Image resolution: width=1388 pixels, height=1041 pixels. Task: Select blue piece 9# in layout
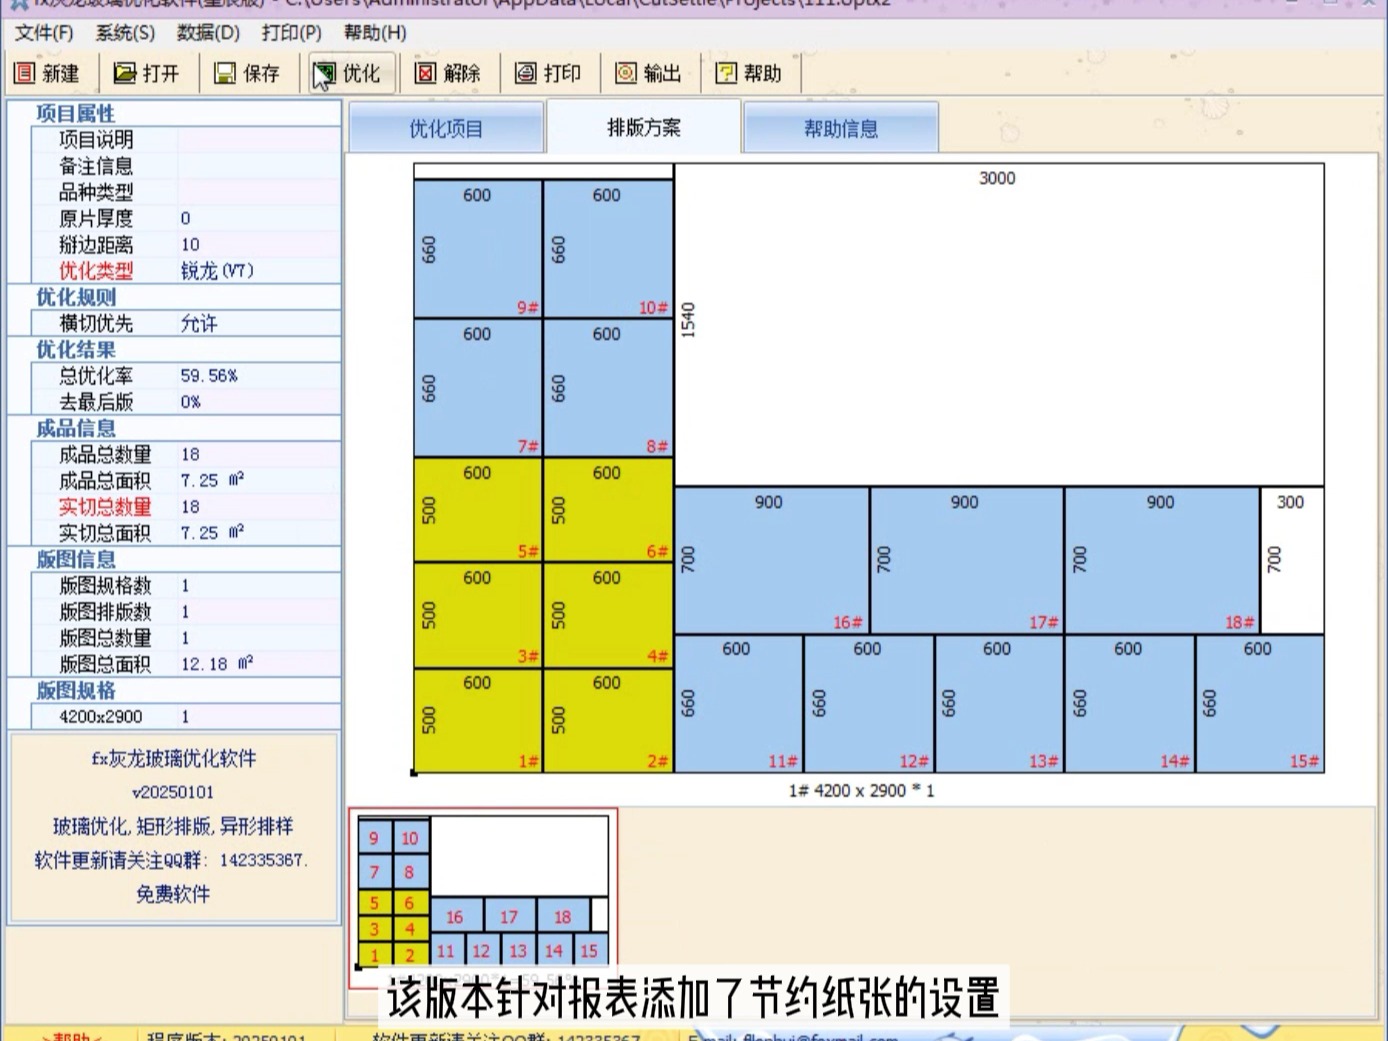click(x=478, y=249)
